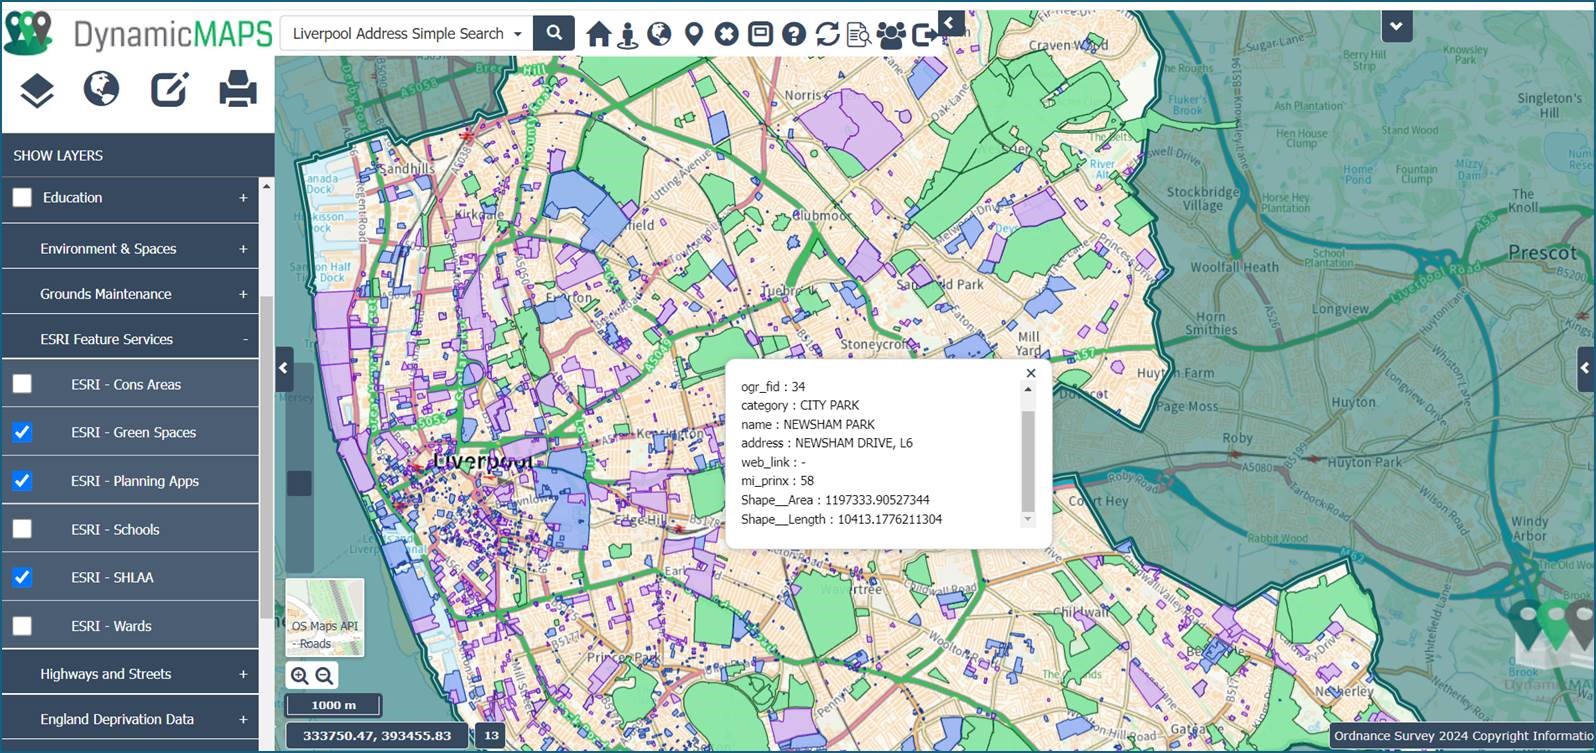
Task: Open Liverpool Address Simple Search dropdown
Action: click(x=406, y=33)
